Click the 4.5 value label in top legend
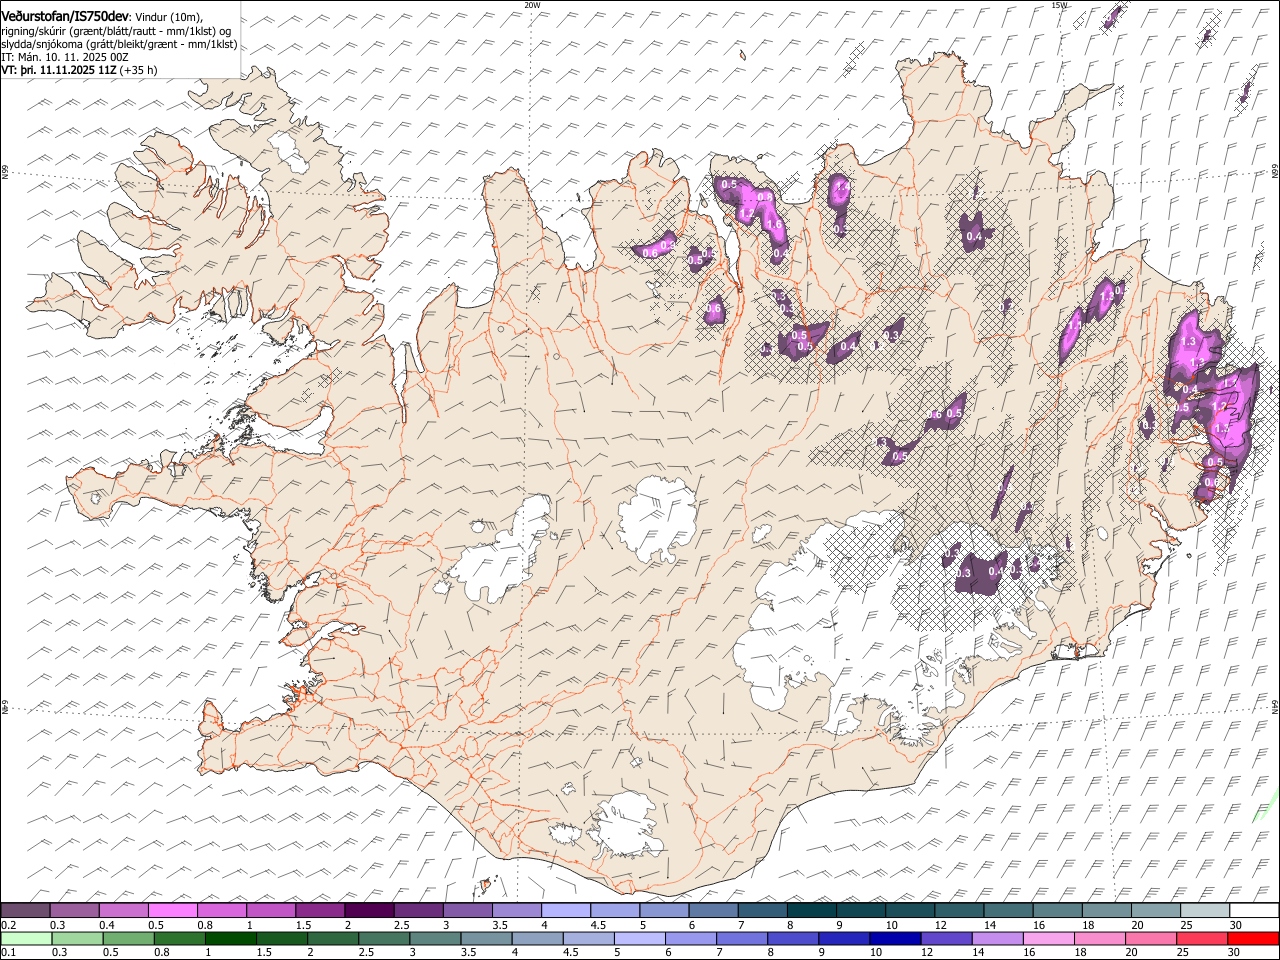 598,925
